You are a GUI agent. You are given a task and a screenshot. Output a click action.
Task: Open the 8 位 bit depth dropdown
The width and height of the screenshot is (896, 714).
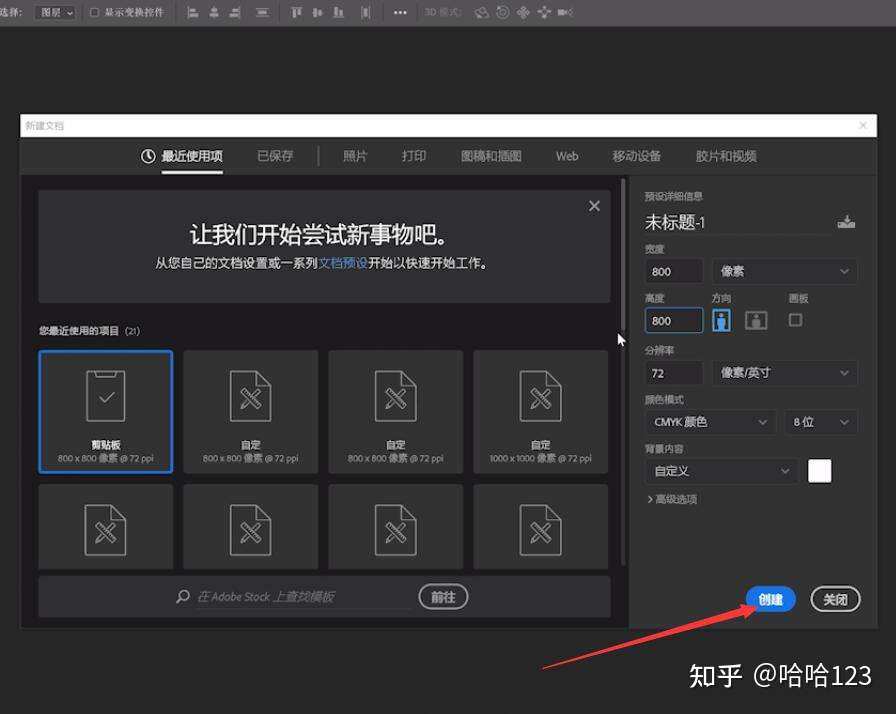pos(821,422)
